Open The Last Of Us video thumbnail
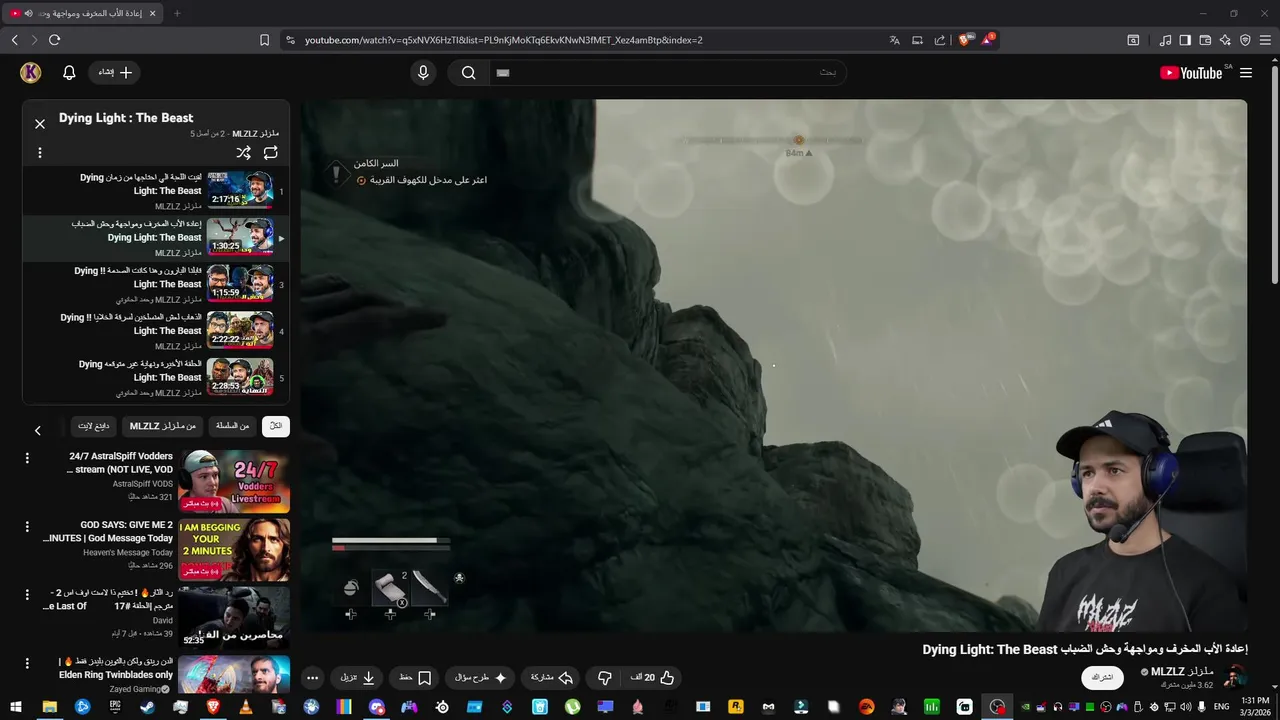The width and height of the screenshot is (1280, 720). point(234,618)
